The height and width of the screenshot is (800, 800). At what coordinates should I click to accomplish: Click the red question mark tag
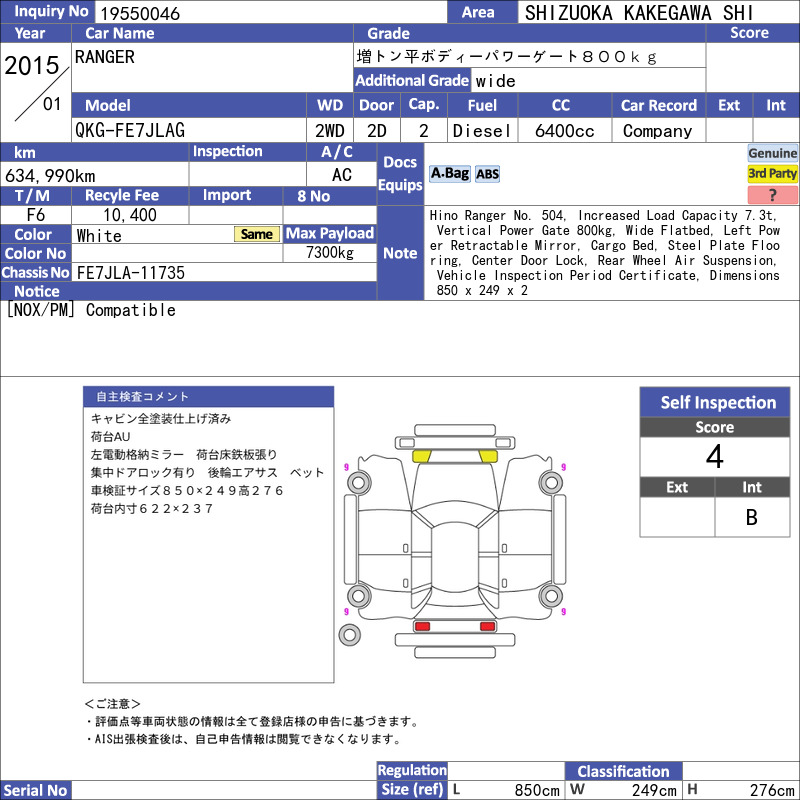click(772, 194)
